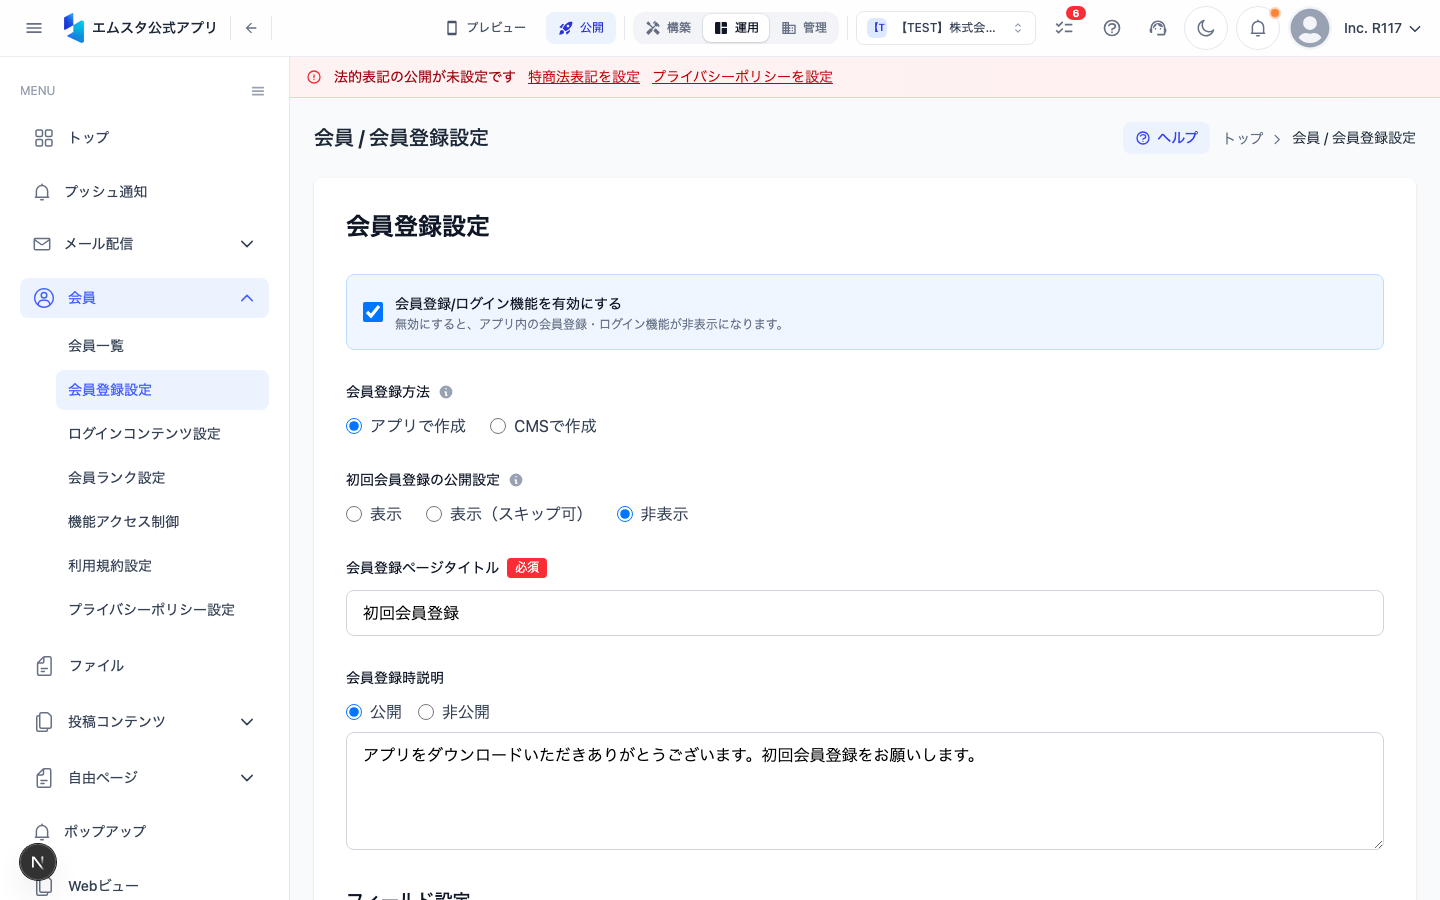Switch to 運用 mode tab

[736, 28]
